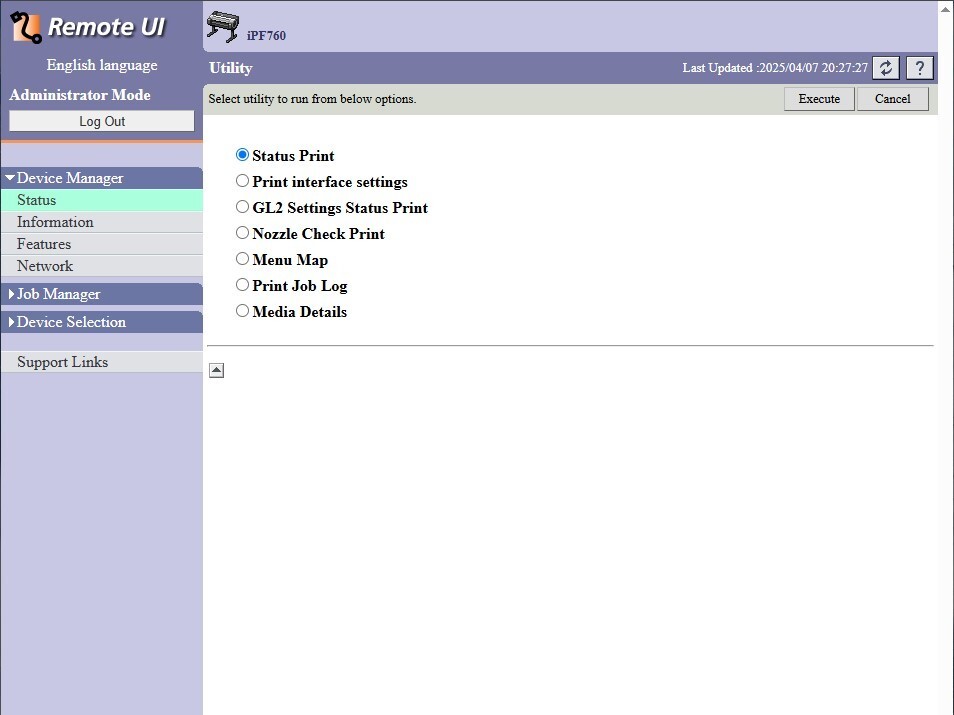
Task: Open the Network menu item
Action: click(45, 266)
